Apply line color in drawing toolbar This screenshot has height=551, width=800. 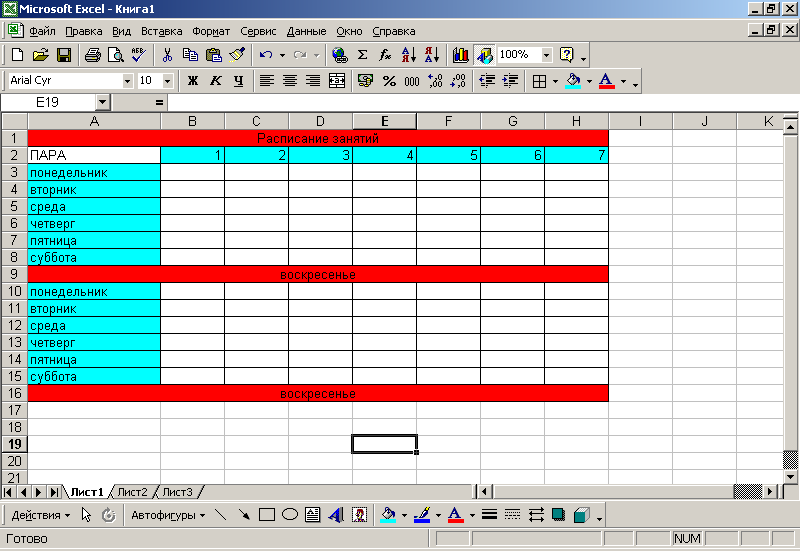click(422, 515)
